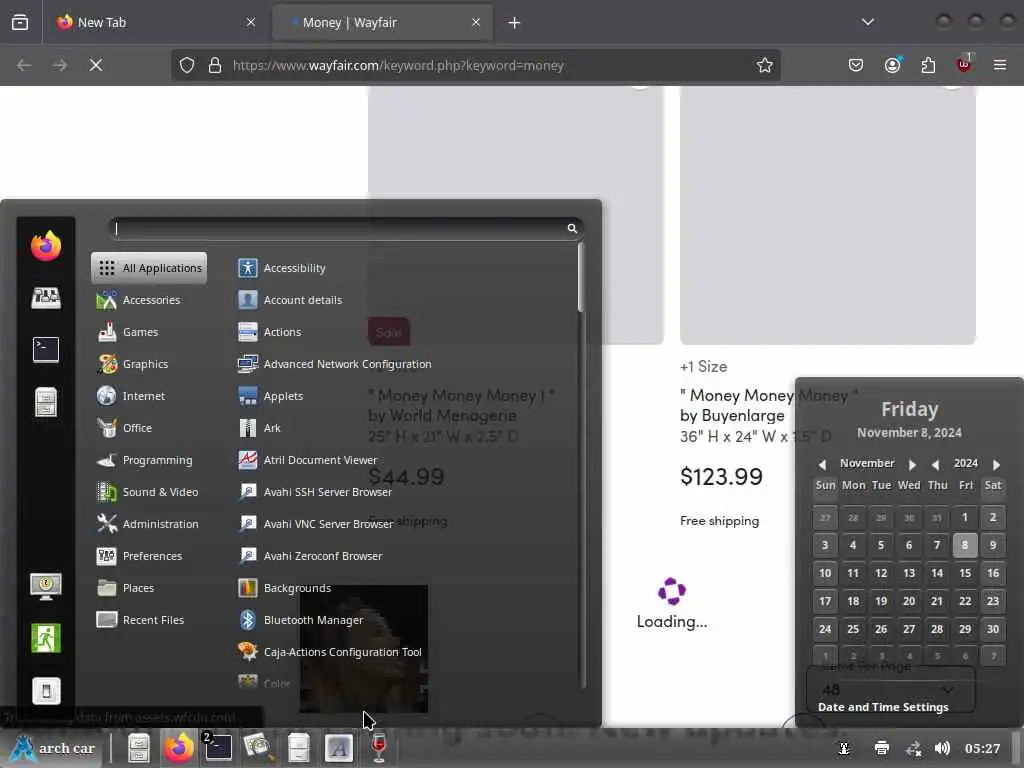
Task: Select the All Applications category
Action: coord(150,268)
